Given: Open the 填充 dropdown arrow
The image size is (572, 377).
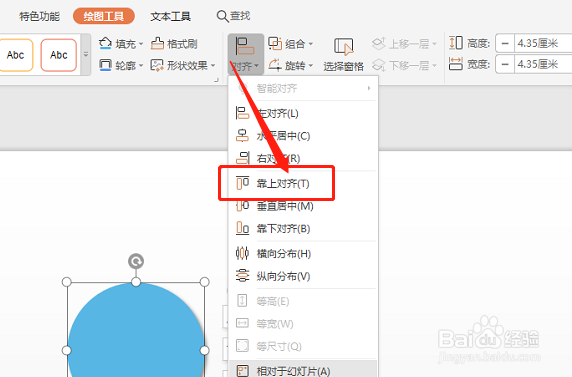Looking at the screenshot, I should pyautogui.click(x=141, y=44).
